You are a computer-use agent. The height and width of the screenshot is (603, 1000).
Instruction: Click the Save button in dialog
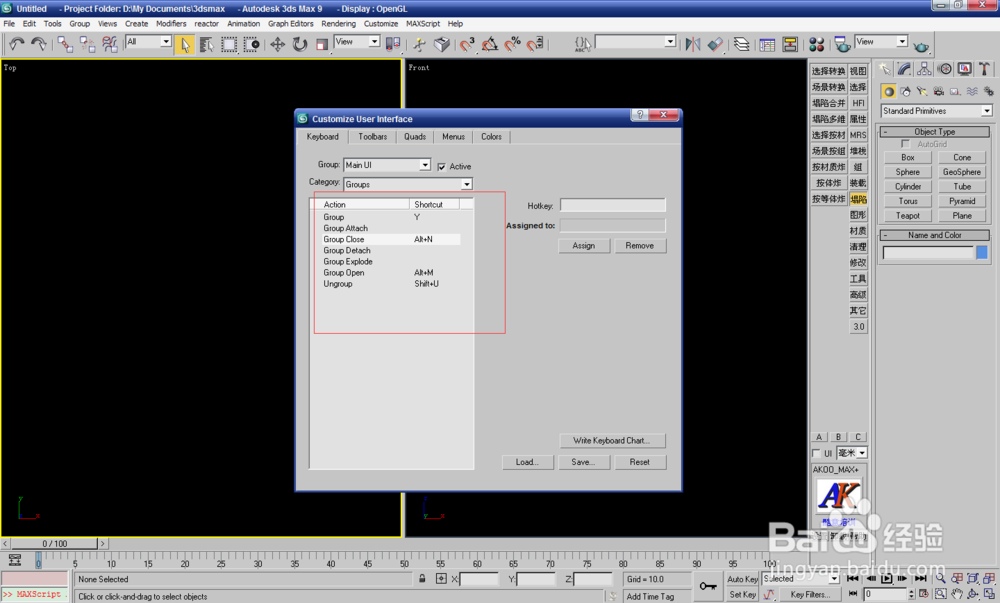point(584,462)
